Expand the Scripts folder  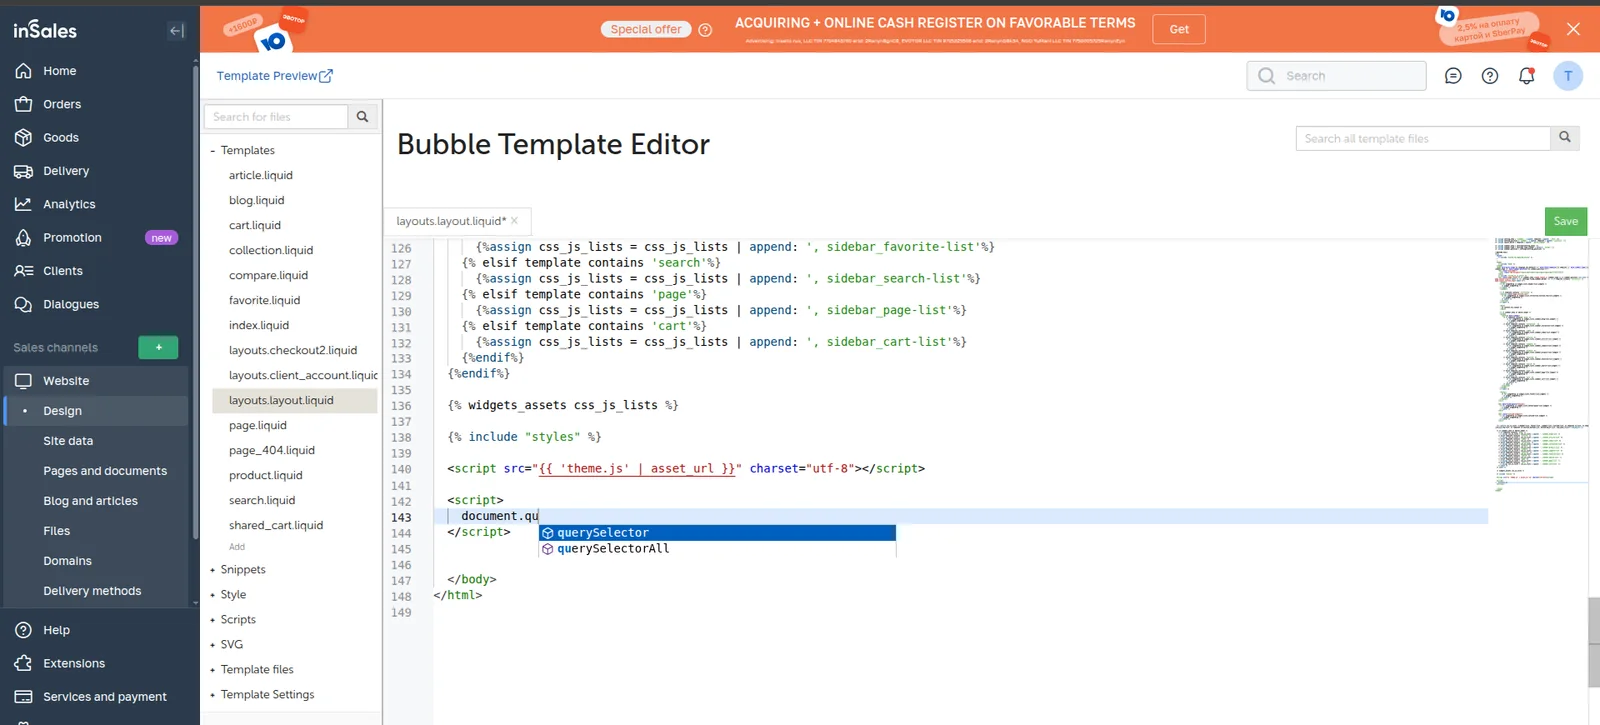coord(213,620)
